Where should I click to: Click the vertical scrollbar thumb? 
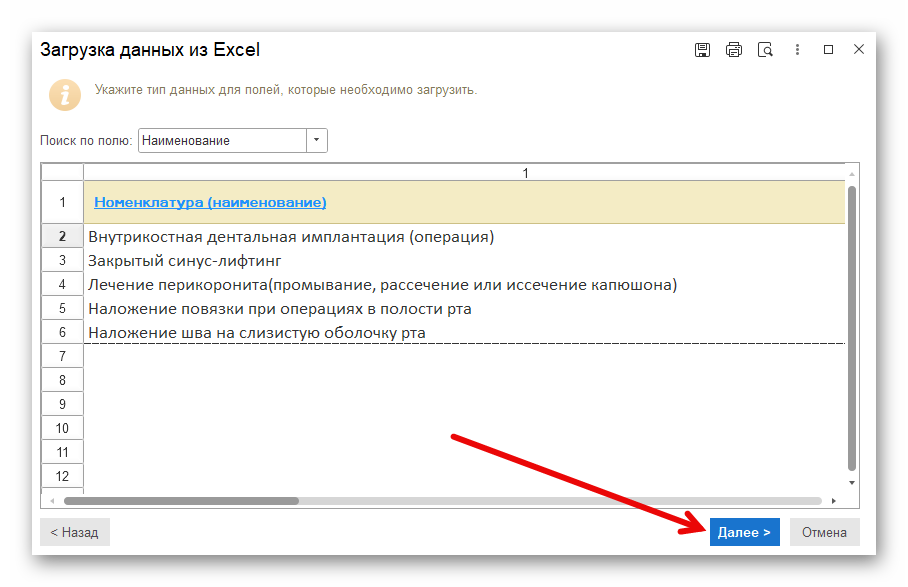point(851,328)
